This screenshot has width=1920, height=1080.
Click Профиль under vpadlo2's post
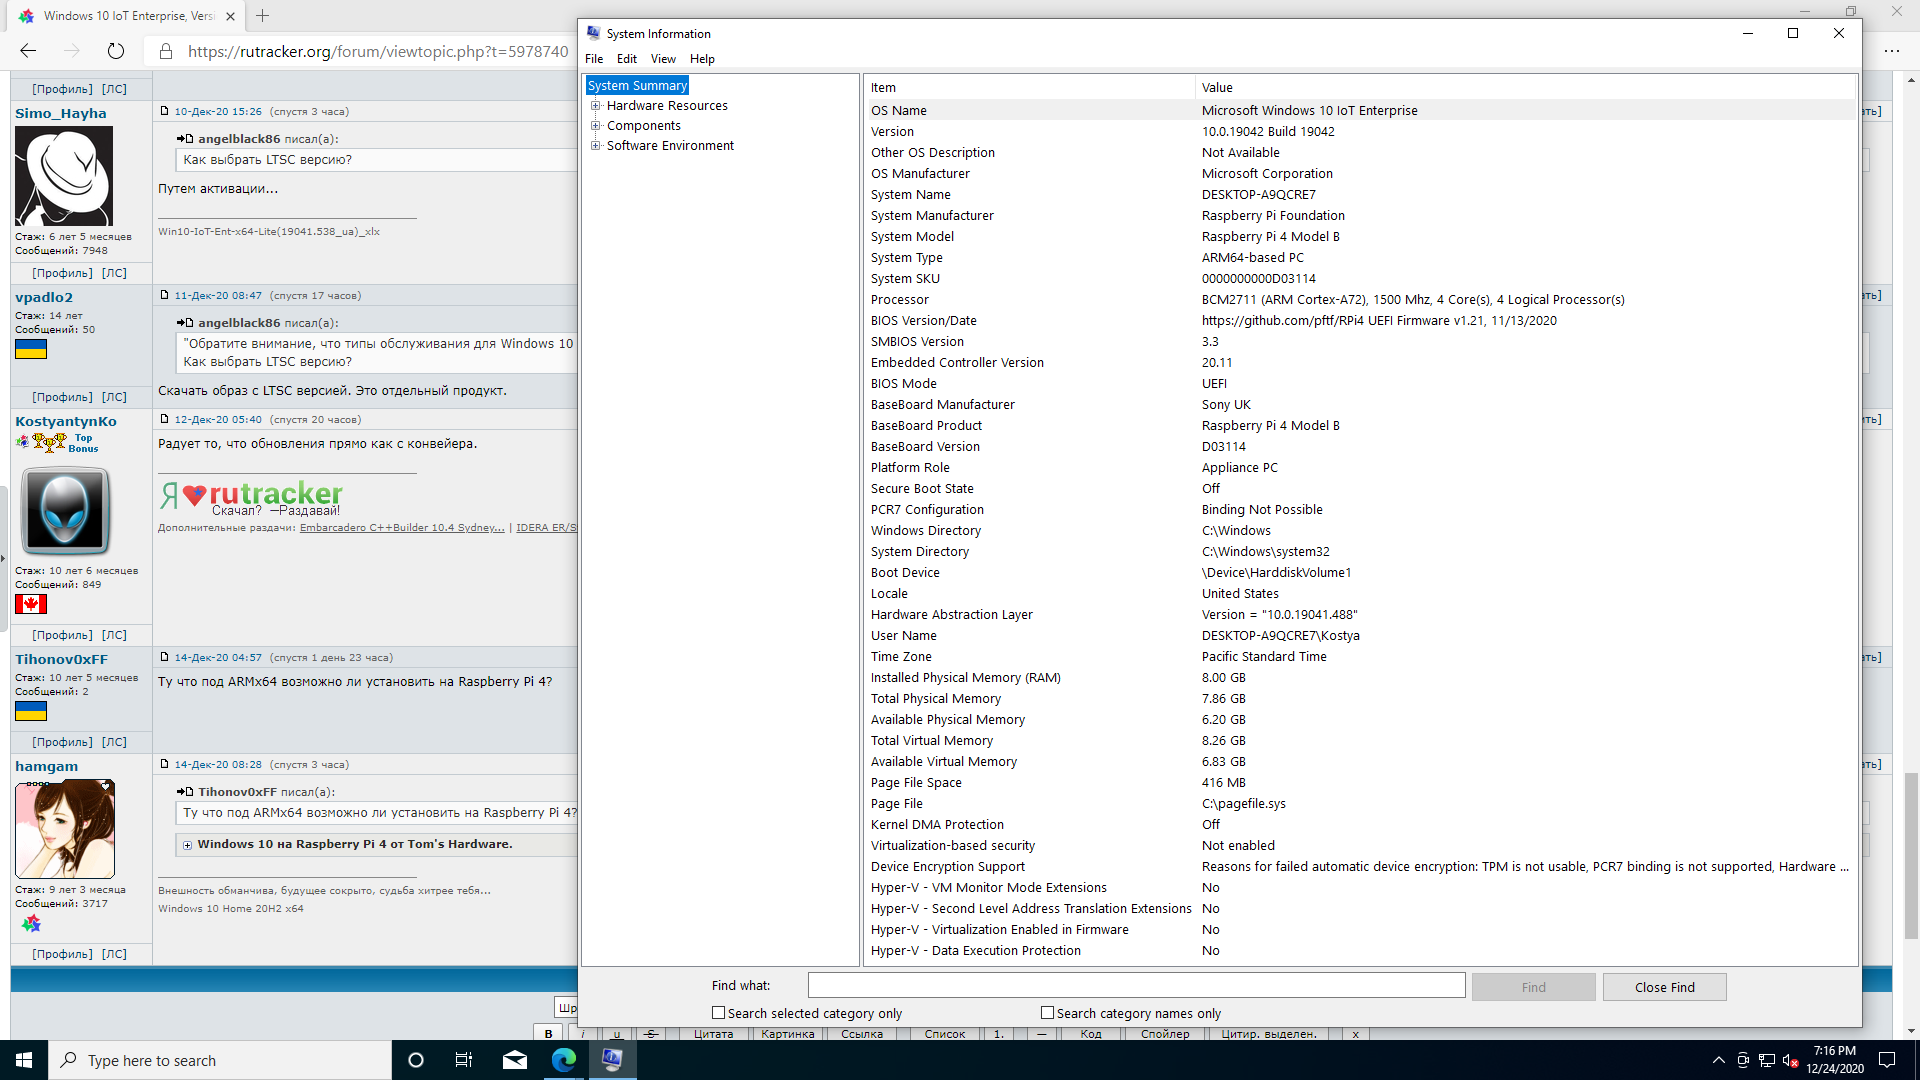(x=62, y=397)
